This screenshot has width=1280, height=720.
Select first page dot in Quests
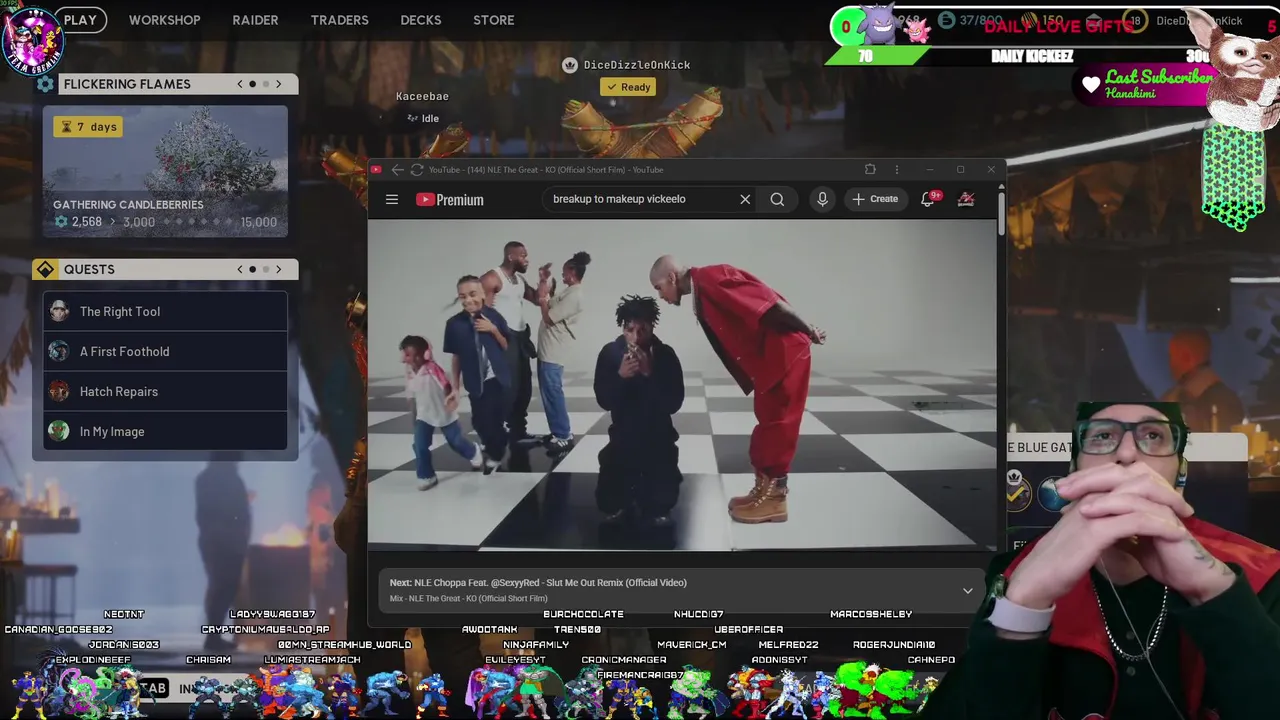[x=253, y=269]
